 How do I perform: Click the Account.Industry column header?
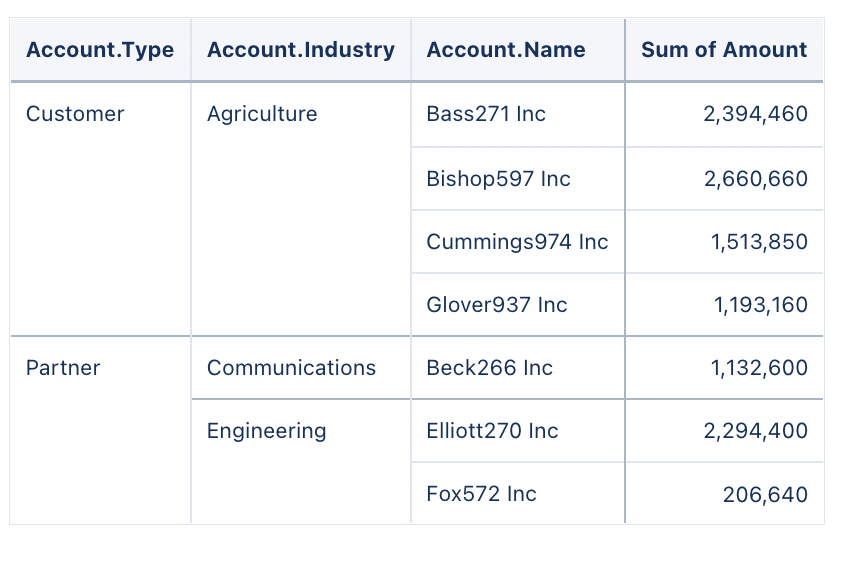301,50
